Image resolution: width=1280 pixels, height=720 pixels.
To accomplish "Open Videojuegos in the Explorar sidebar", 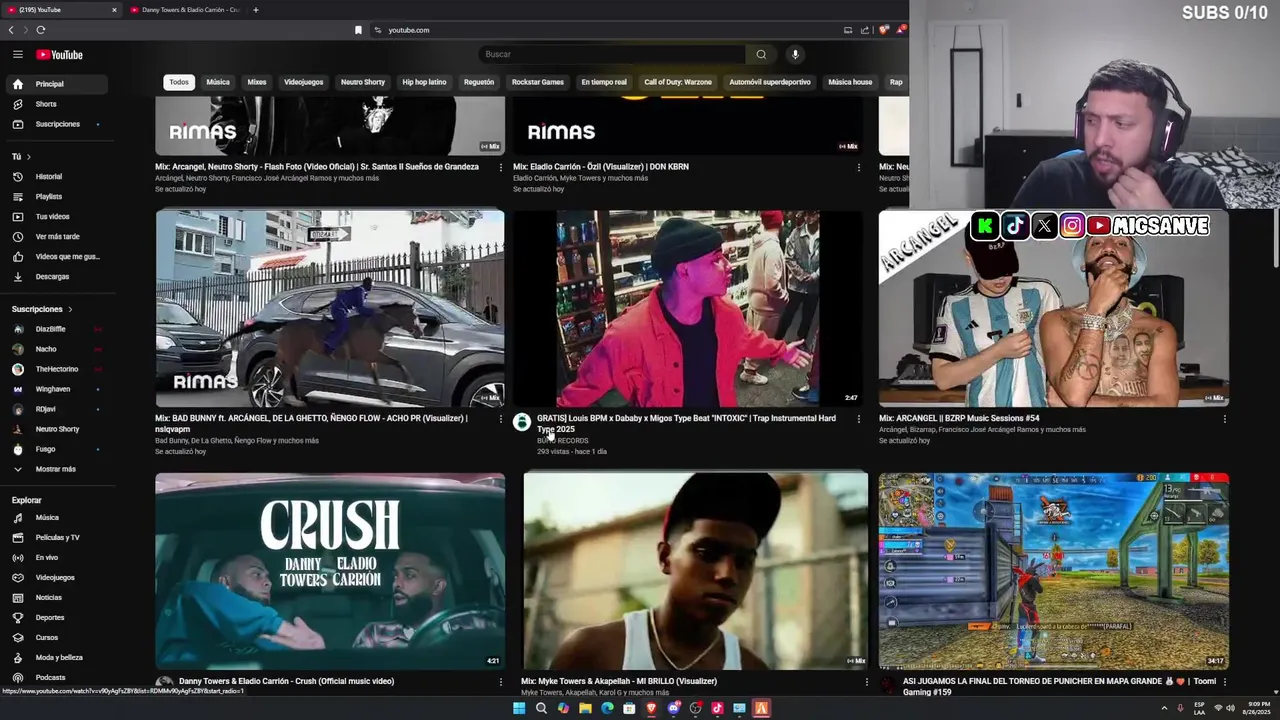I will [x=56, y=577].
